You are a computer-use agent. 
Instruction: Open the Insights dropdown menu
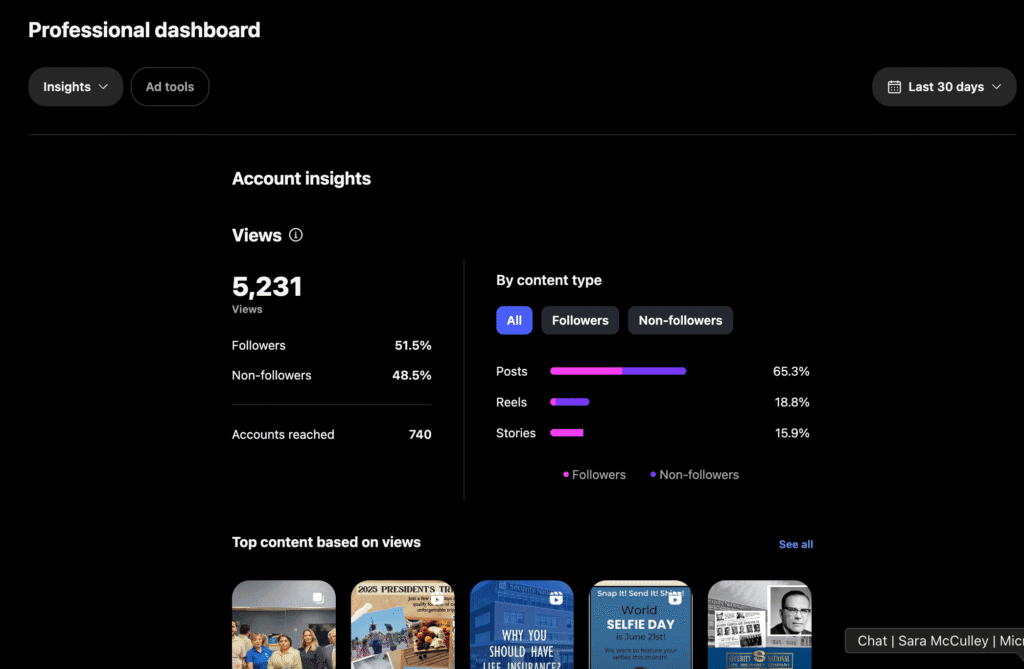pos(75,87)
